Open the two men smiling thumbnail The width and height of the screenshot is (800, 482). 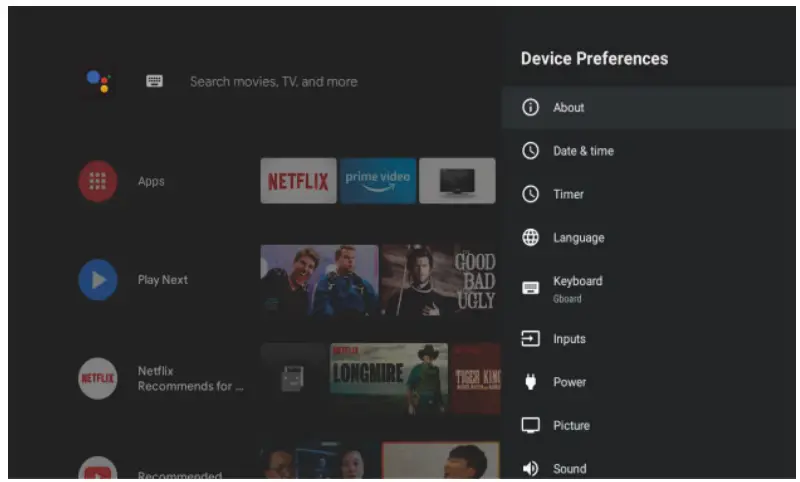click(320, 280)
